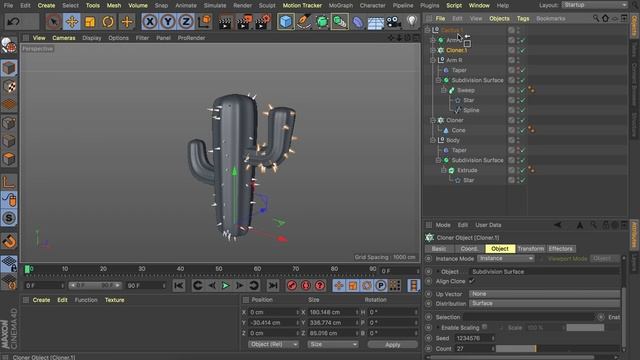
Task: Collapse the Sweep object
Action: pyautogui.click(x=444, y=90)
